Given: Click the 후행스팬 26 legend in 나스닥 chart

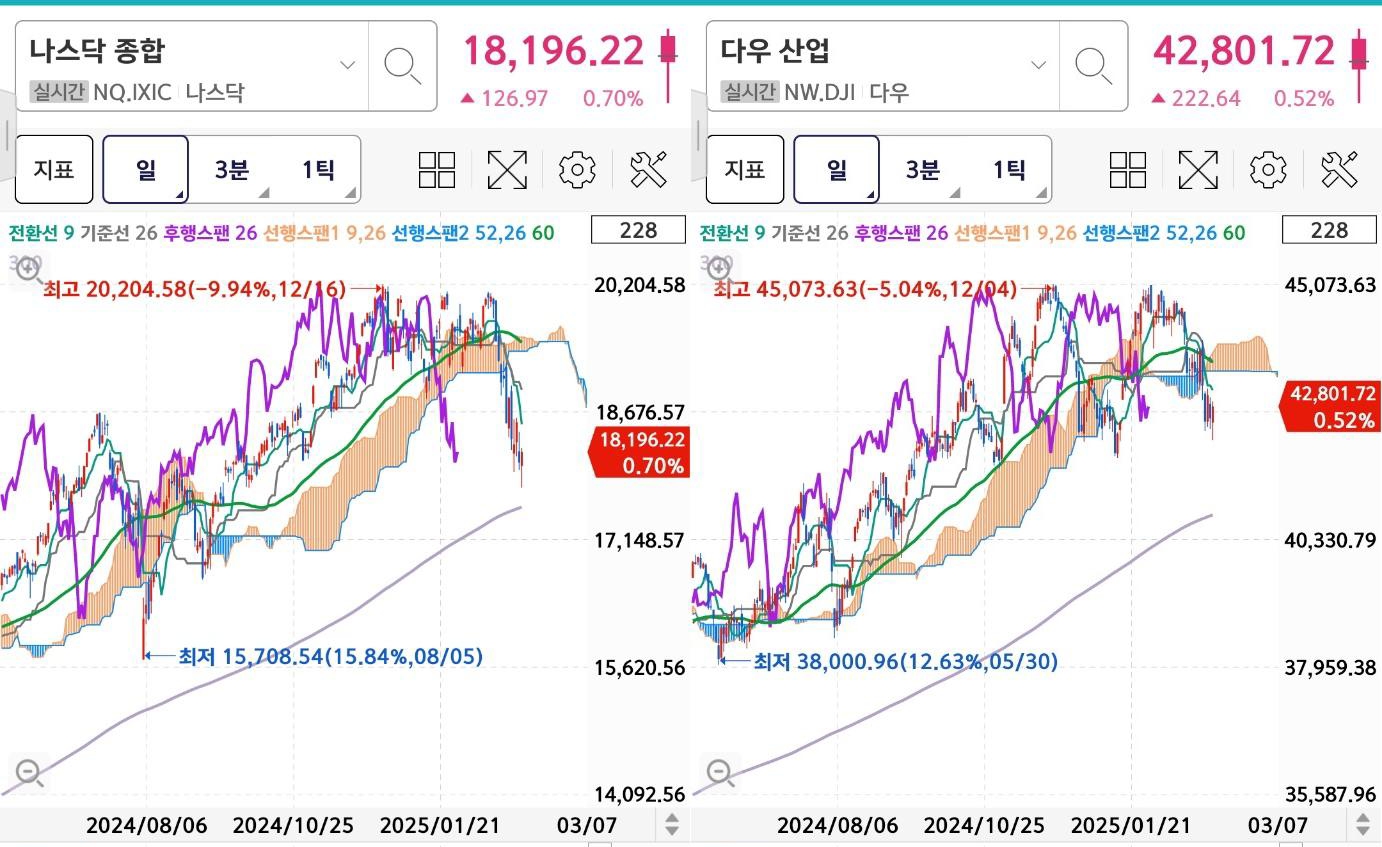Looking at the screenshot, I should pyautogui.click(x=210, y=233).
